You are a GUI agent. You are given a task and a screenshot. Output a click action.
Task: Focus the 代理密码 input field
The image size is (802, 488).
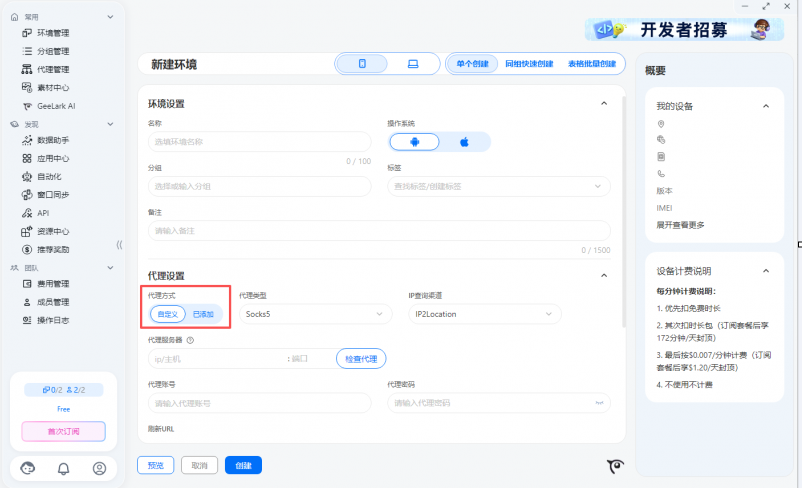coord(499,403)
